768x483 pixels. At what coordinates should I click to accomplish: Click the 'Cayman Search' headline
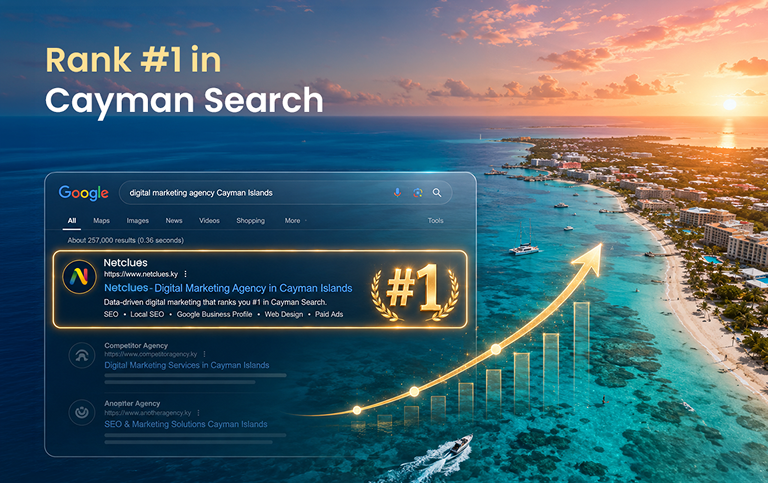(184, 101)
